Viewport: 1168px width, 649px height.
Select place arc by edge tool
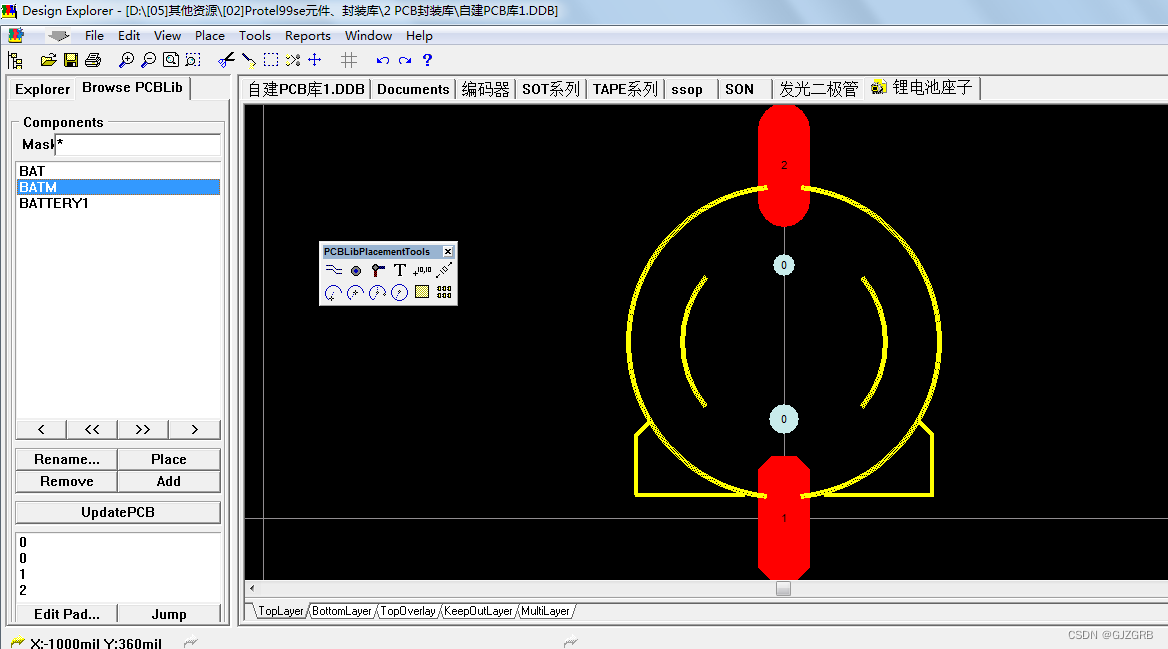click(356, 293)
